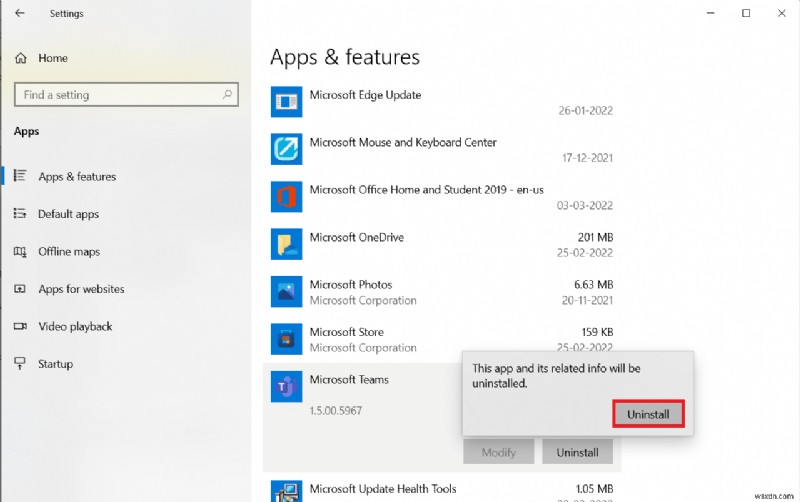800x502 pixels.
Task: Click the Microsoft Teams icon
Action: click(x=286, y=386)
